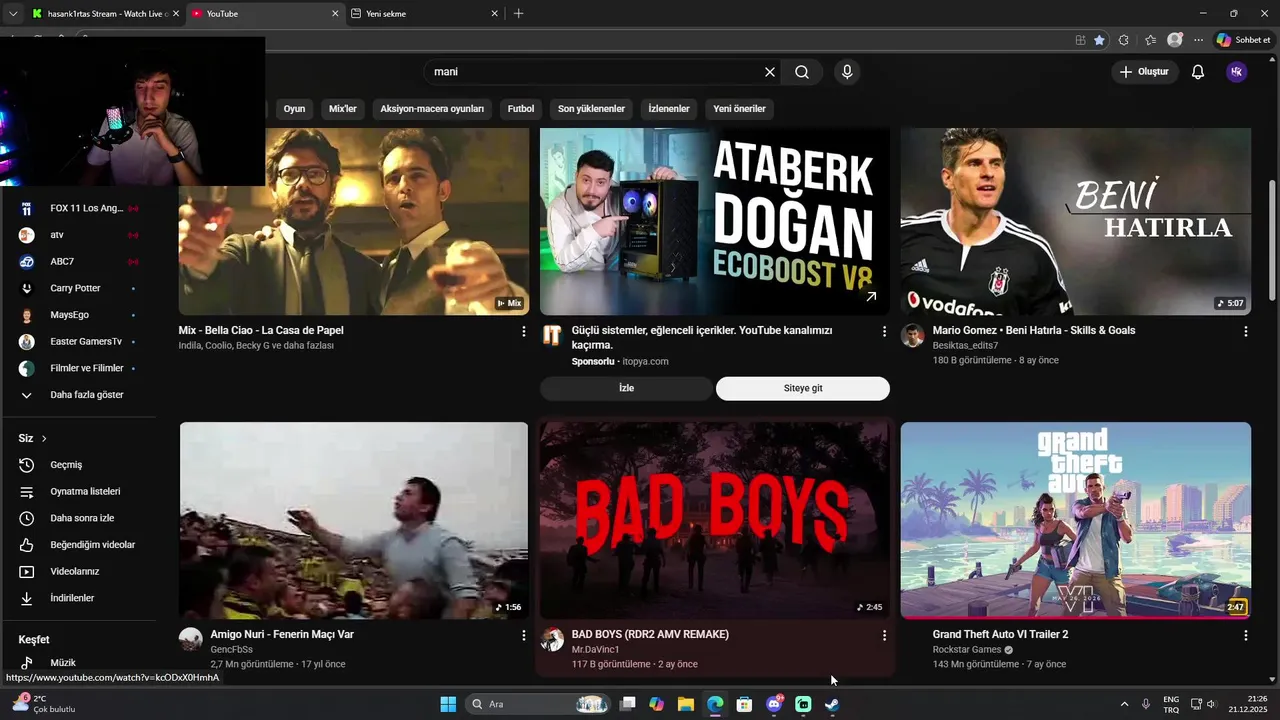
Task: Expand the Siz section chevron
Action: pyautogui.click(x=44, y=439)
